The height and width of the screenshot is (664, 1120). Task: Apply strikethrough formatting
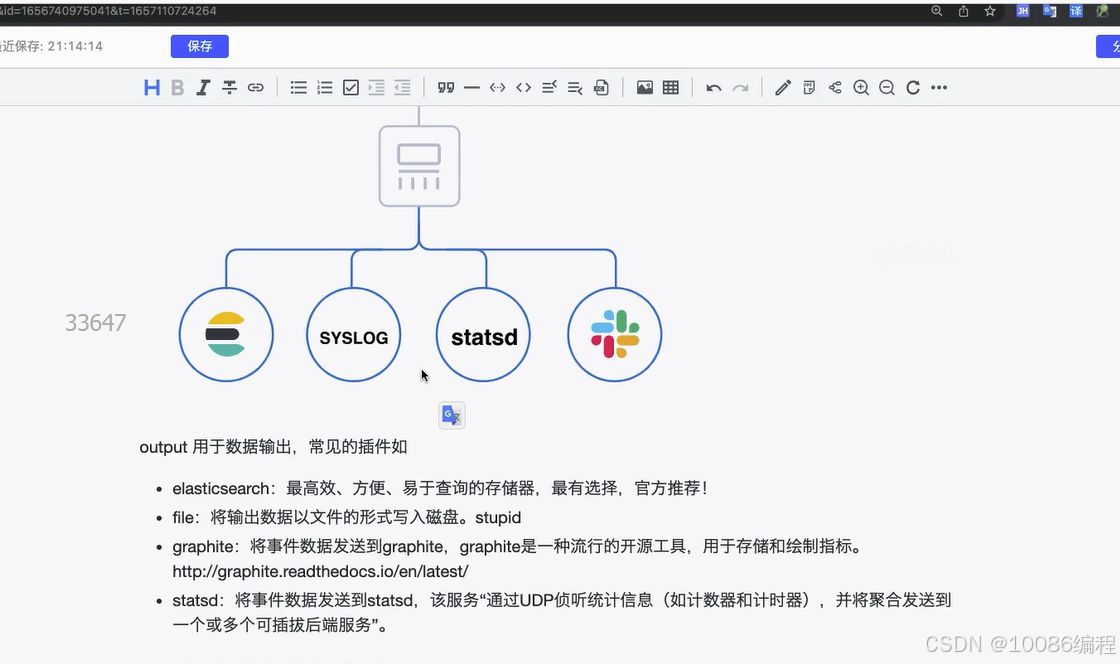(229, 88)
